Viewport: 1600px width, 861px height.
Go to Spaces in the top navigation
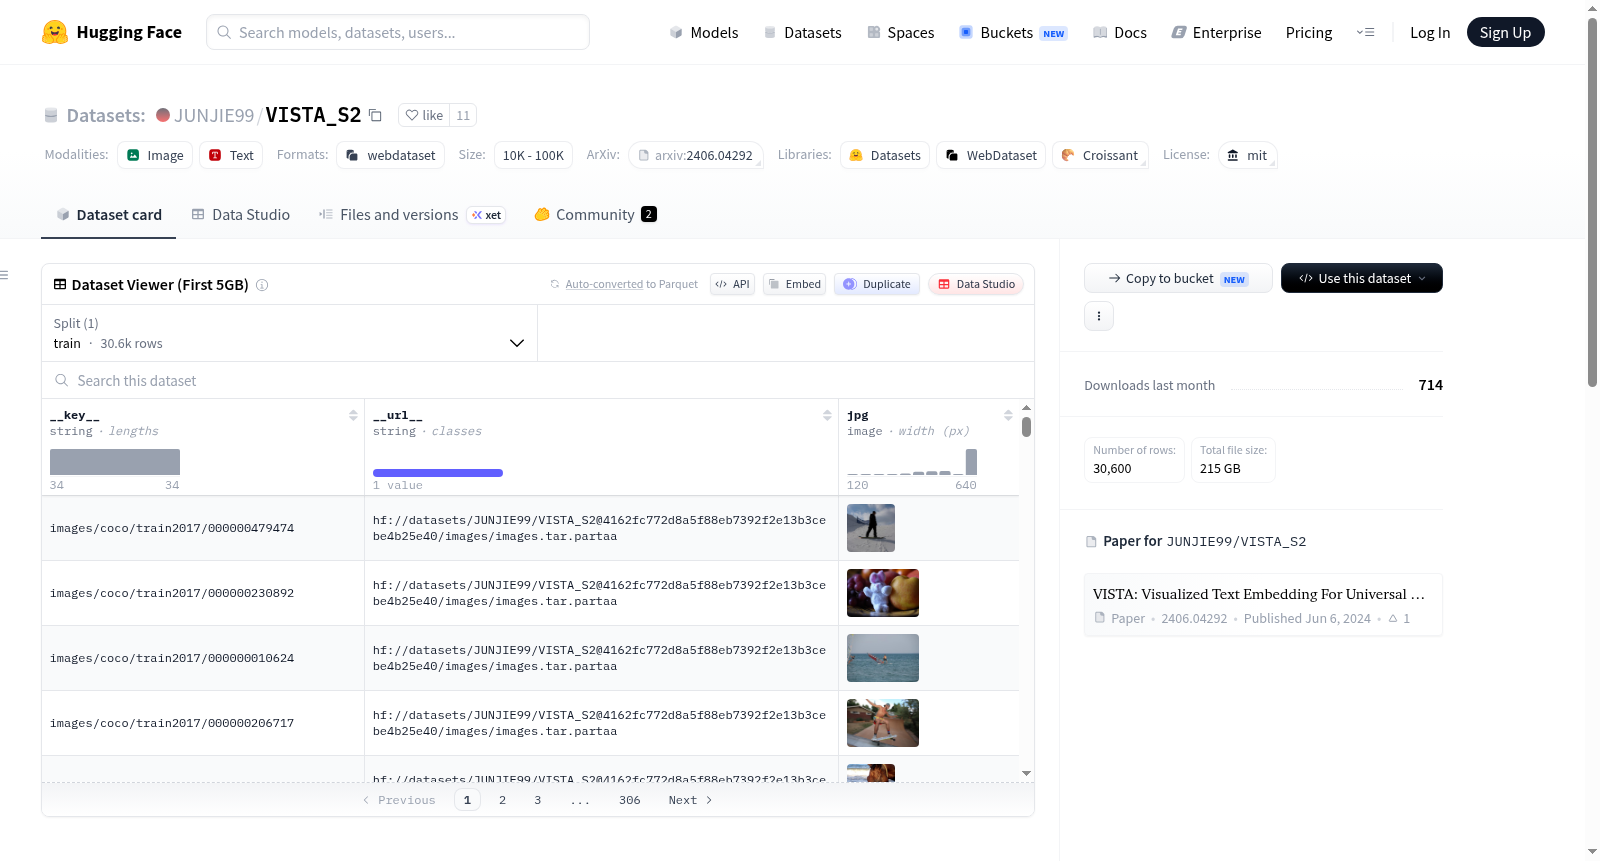900,33
